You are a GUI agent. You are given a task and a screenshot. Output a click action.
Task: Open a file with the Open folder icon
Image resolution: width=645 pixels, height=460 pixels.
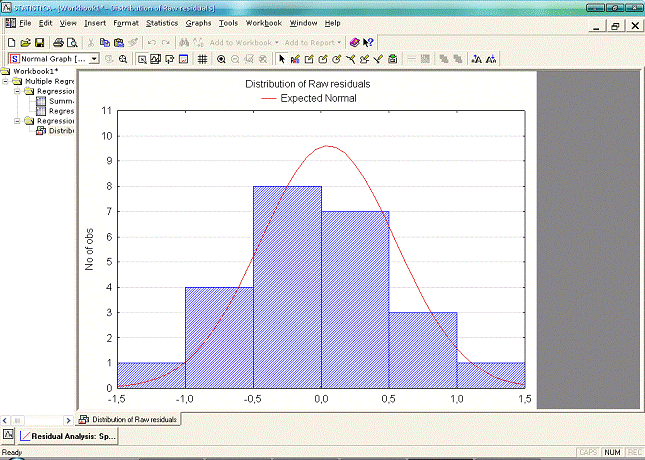coord(25,43)
